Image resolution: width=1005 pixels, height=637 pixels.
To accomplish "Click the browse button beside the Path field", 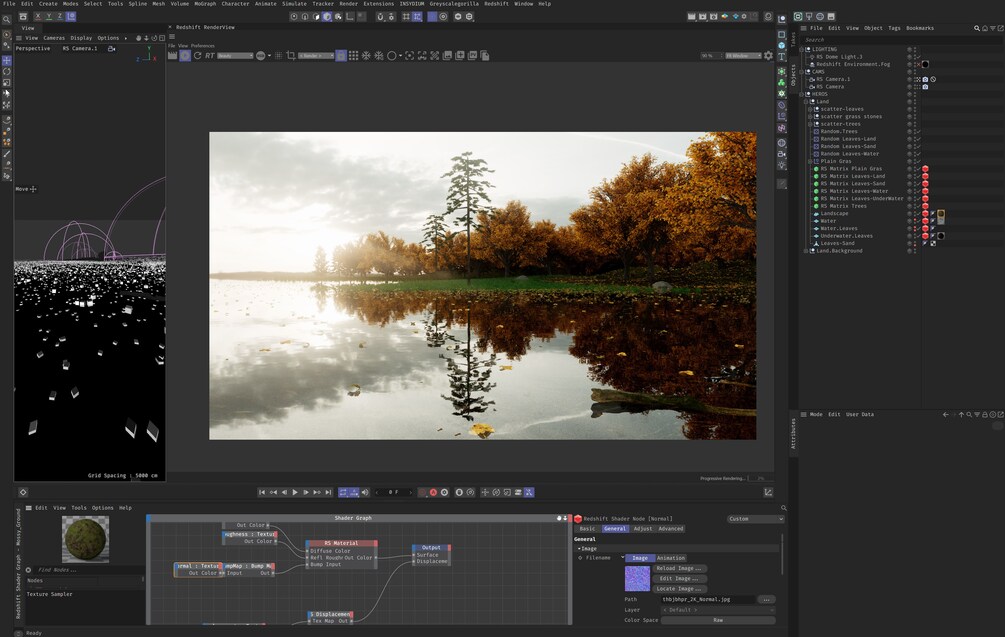I will click(x=766, y=600).
